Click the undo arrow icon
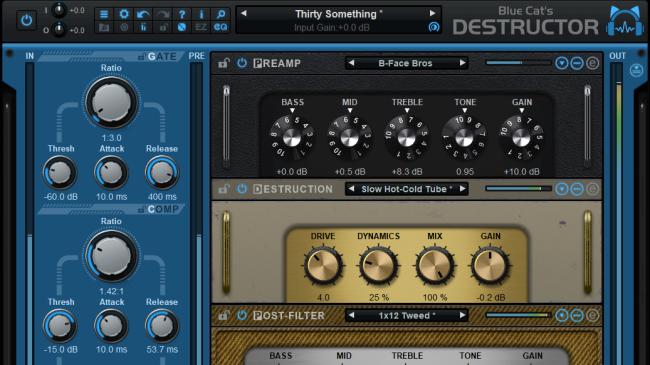 143,14
